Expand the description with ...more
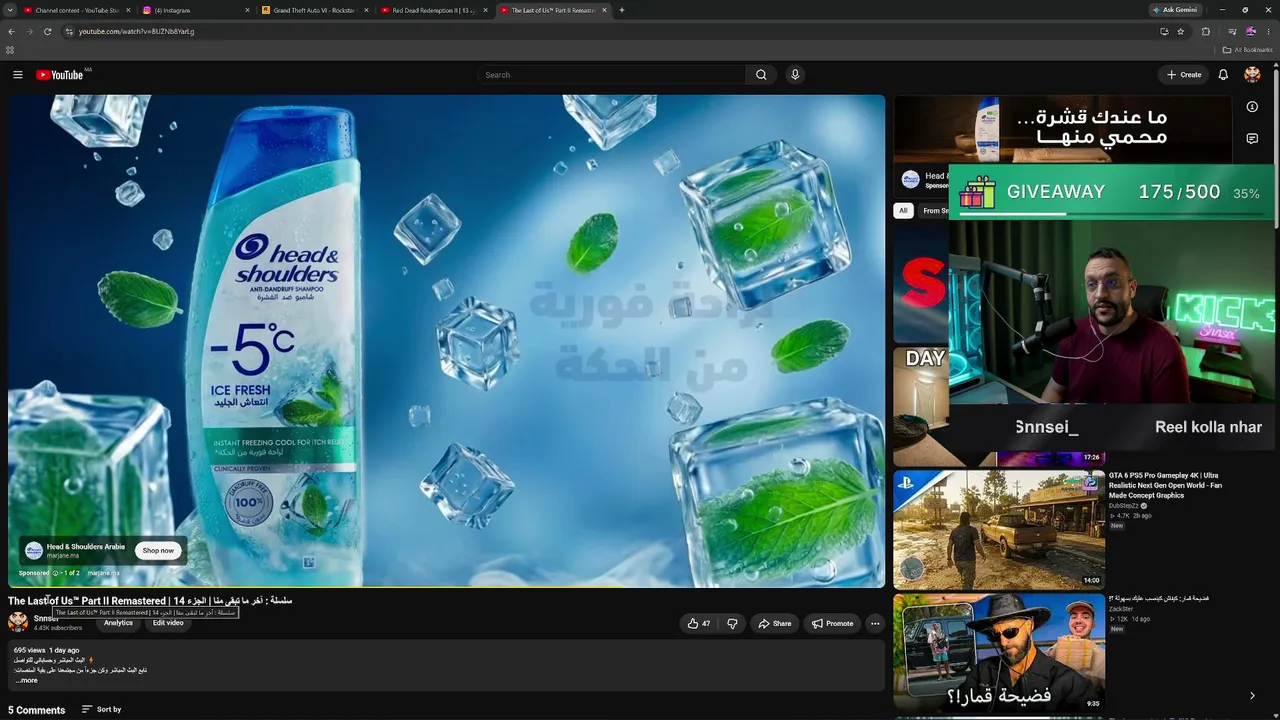The image size is (1280, 720). click(26, 680)
